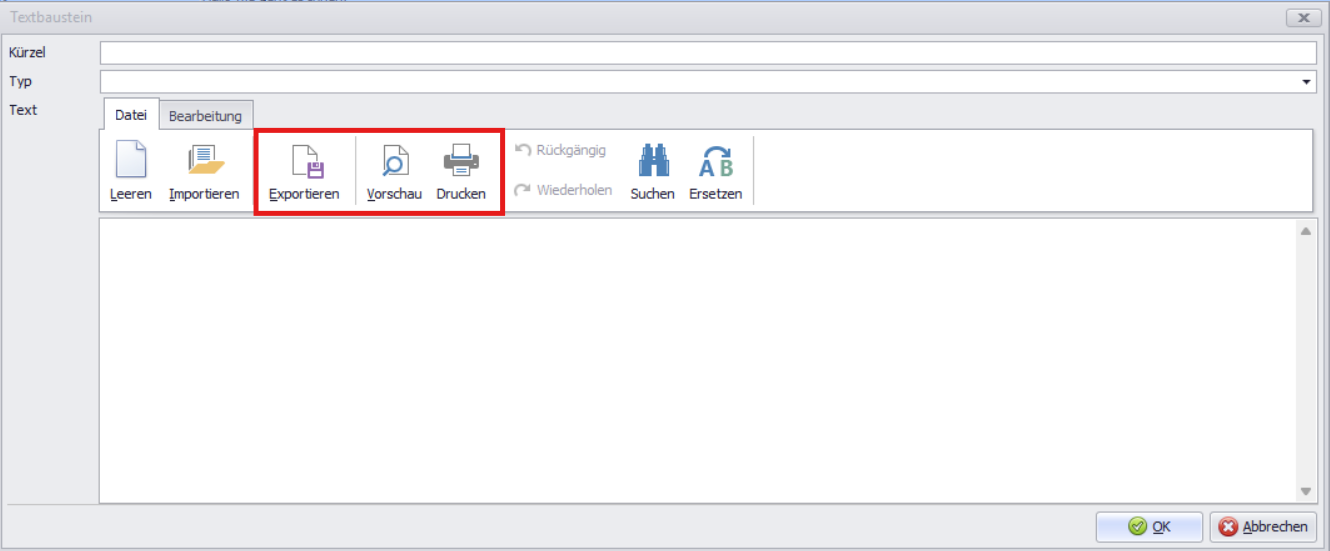
Task: Click the Rückgängig undo item
Action: click(560, 151)
